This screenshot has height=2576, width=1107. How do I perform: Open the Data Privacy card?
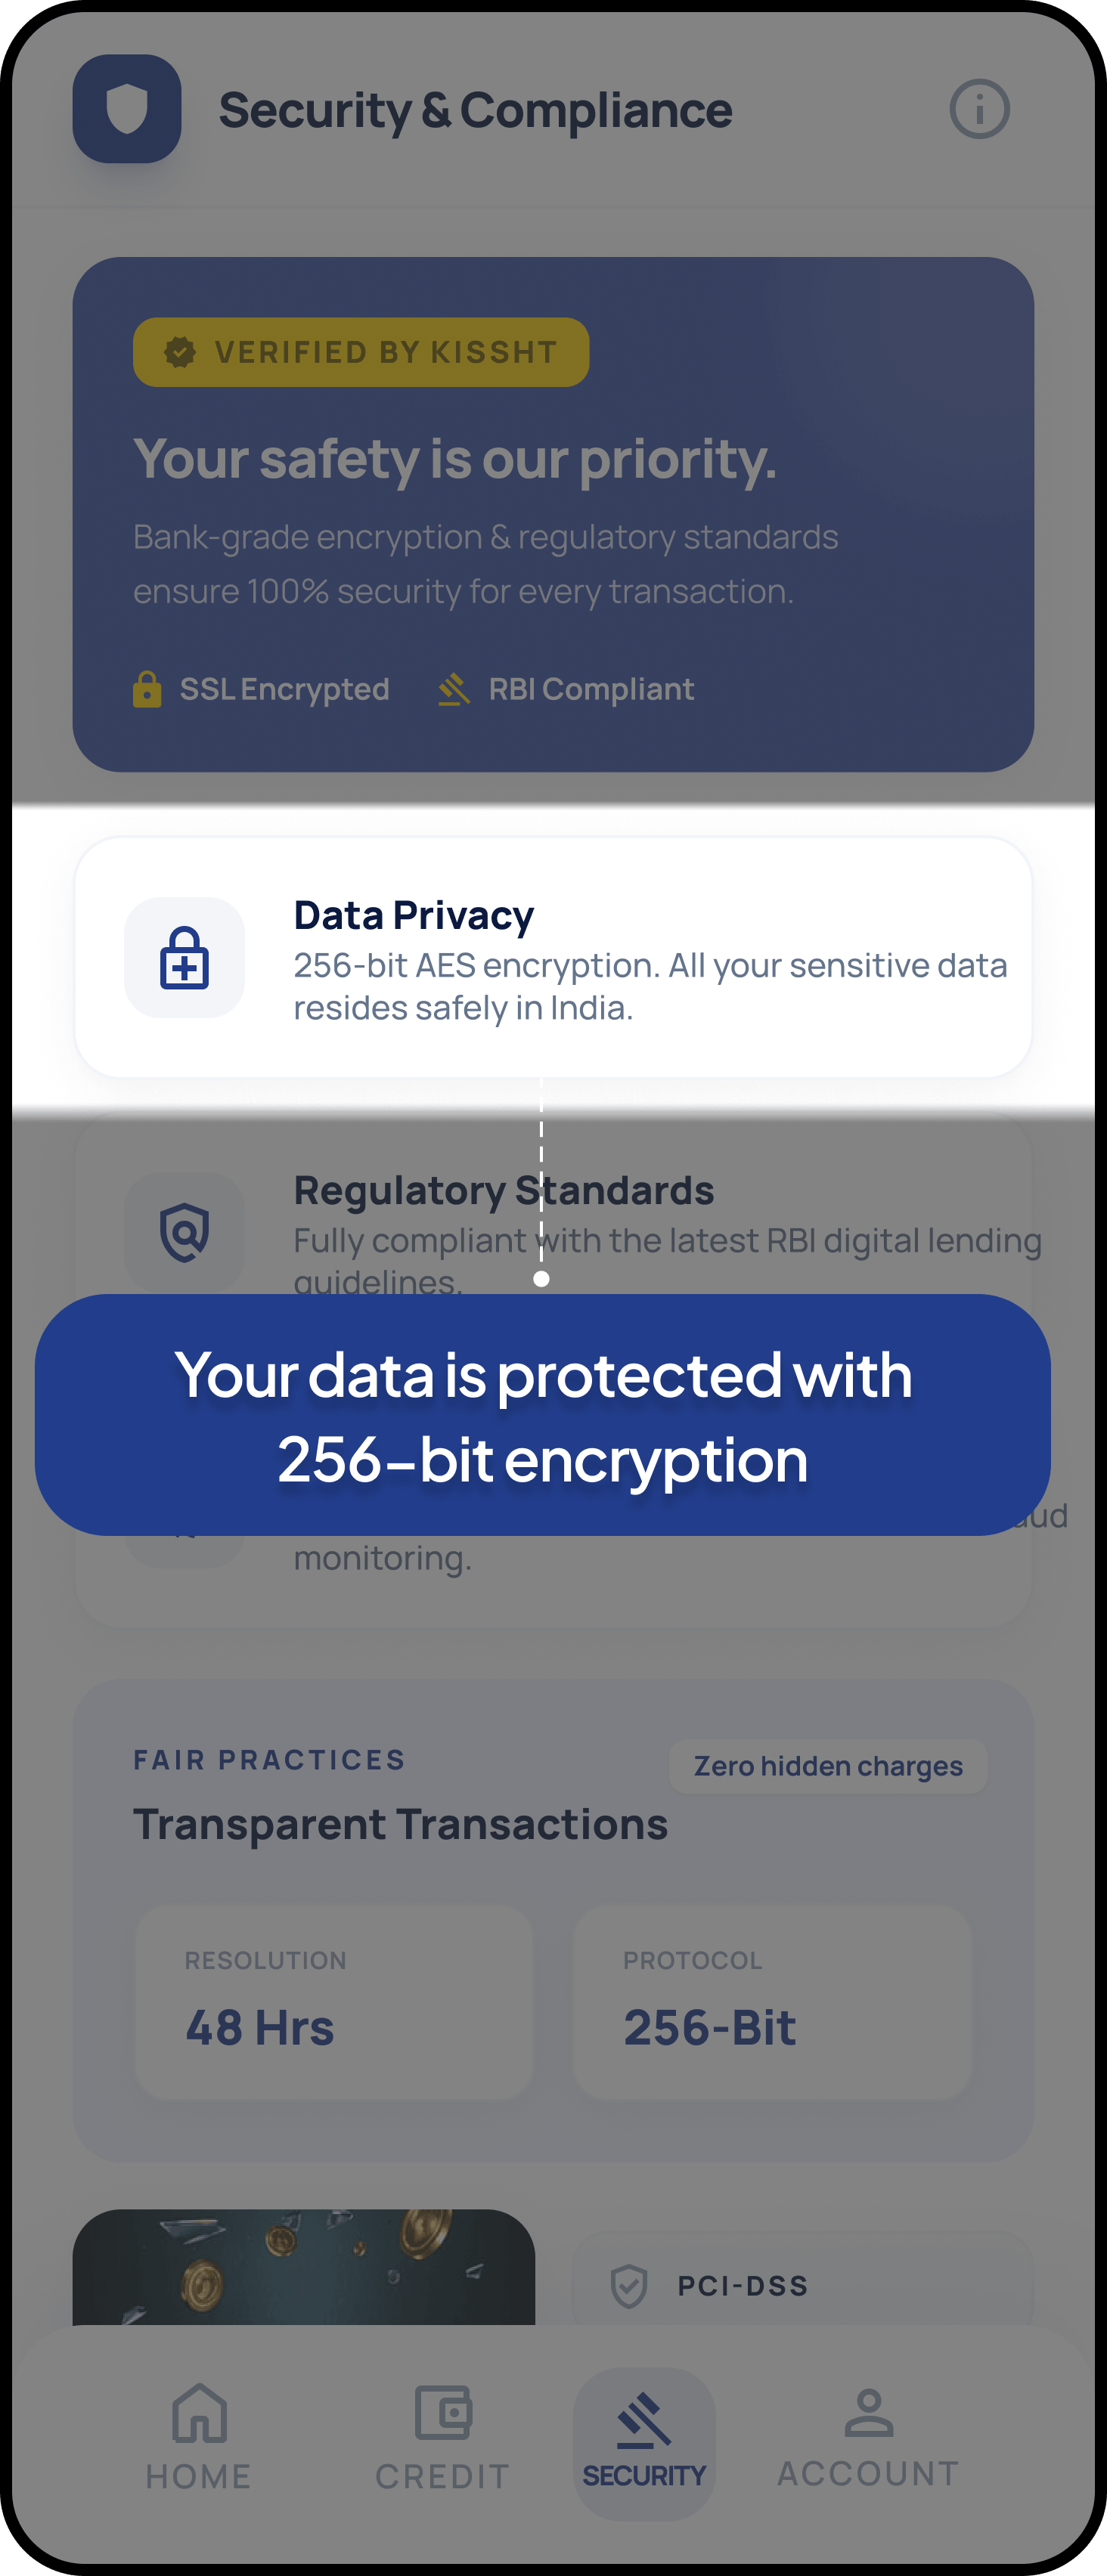pyautogui.click(x=553, y=957)
